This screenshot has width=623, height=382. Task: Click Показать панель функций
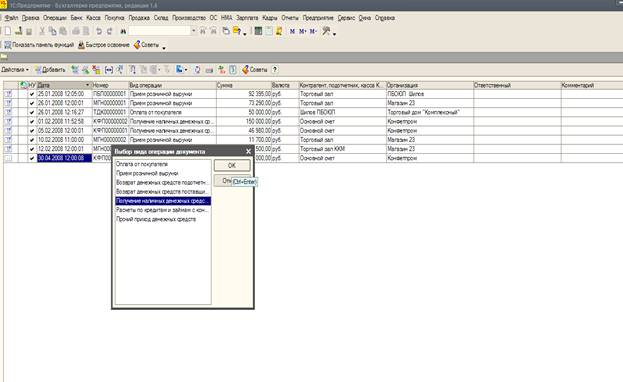pos(39,45)
